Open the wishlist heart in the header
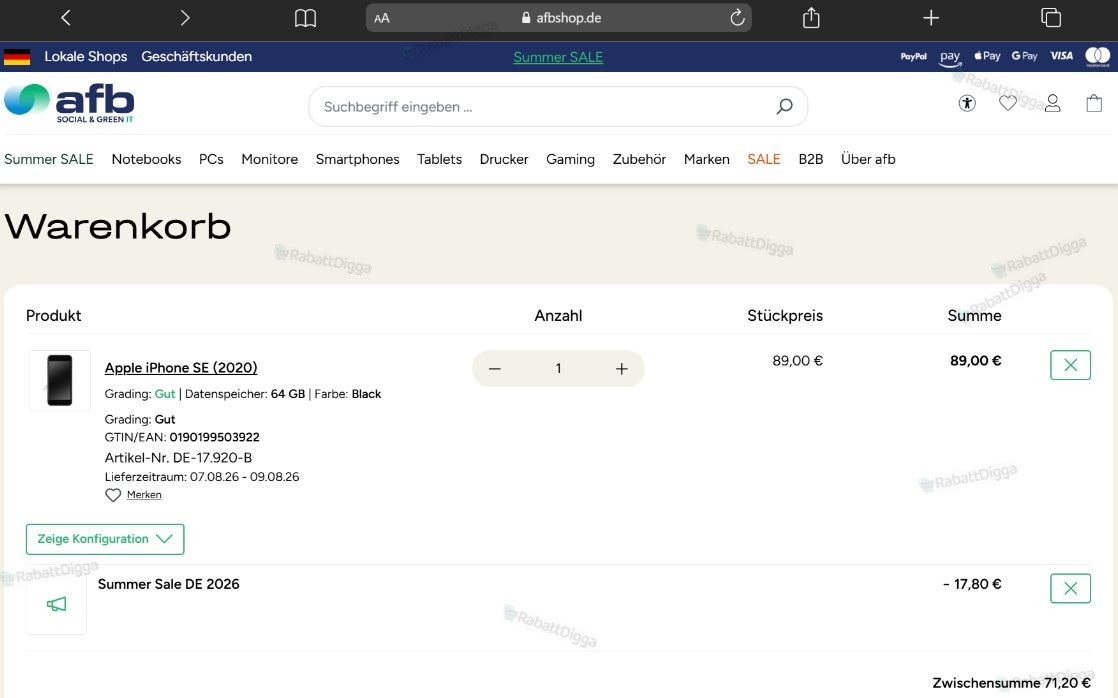 (1007, 103)
